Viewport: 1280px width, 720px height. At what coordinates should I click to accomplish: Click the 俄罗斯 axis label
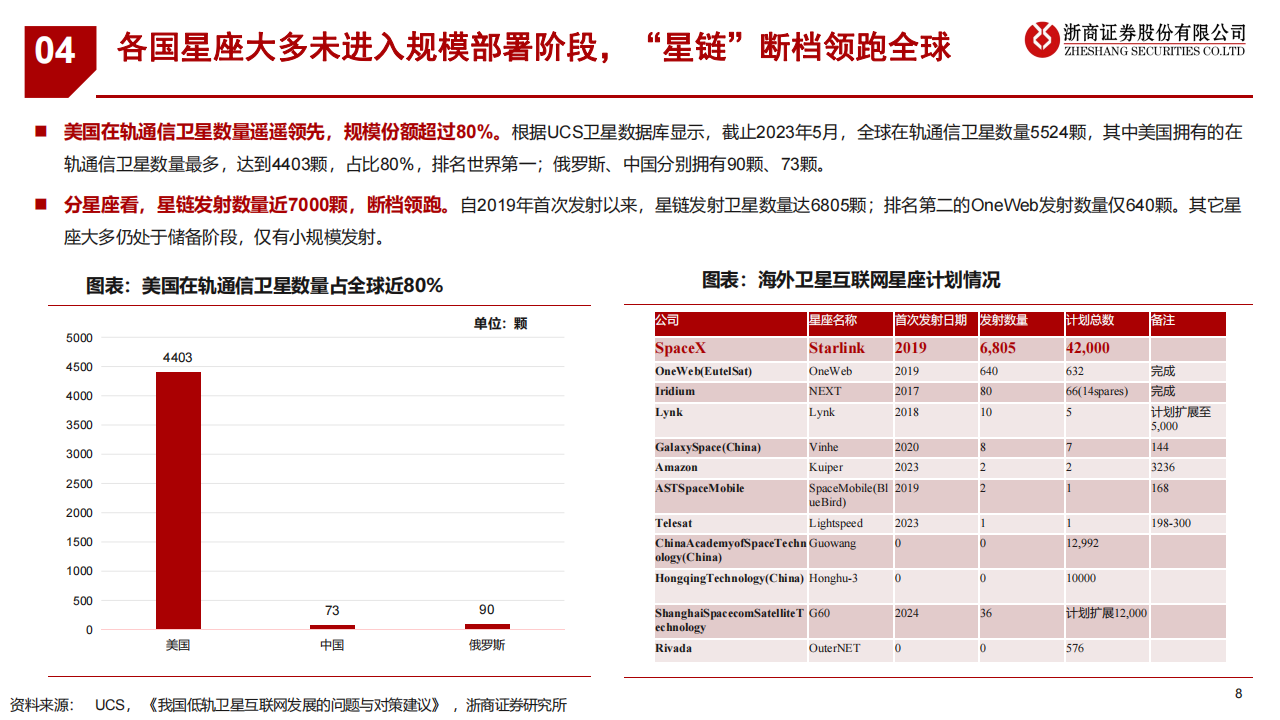coord(487,645)
